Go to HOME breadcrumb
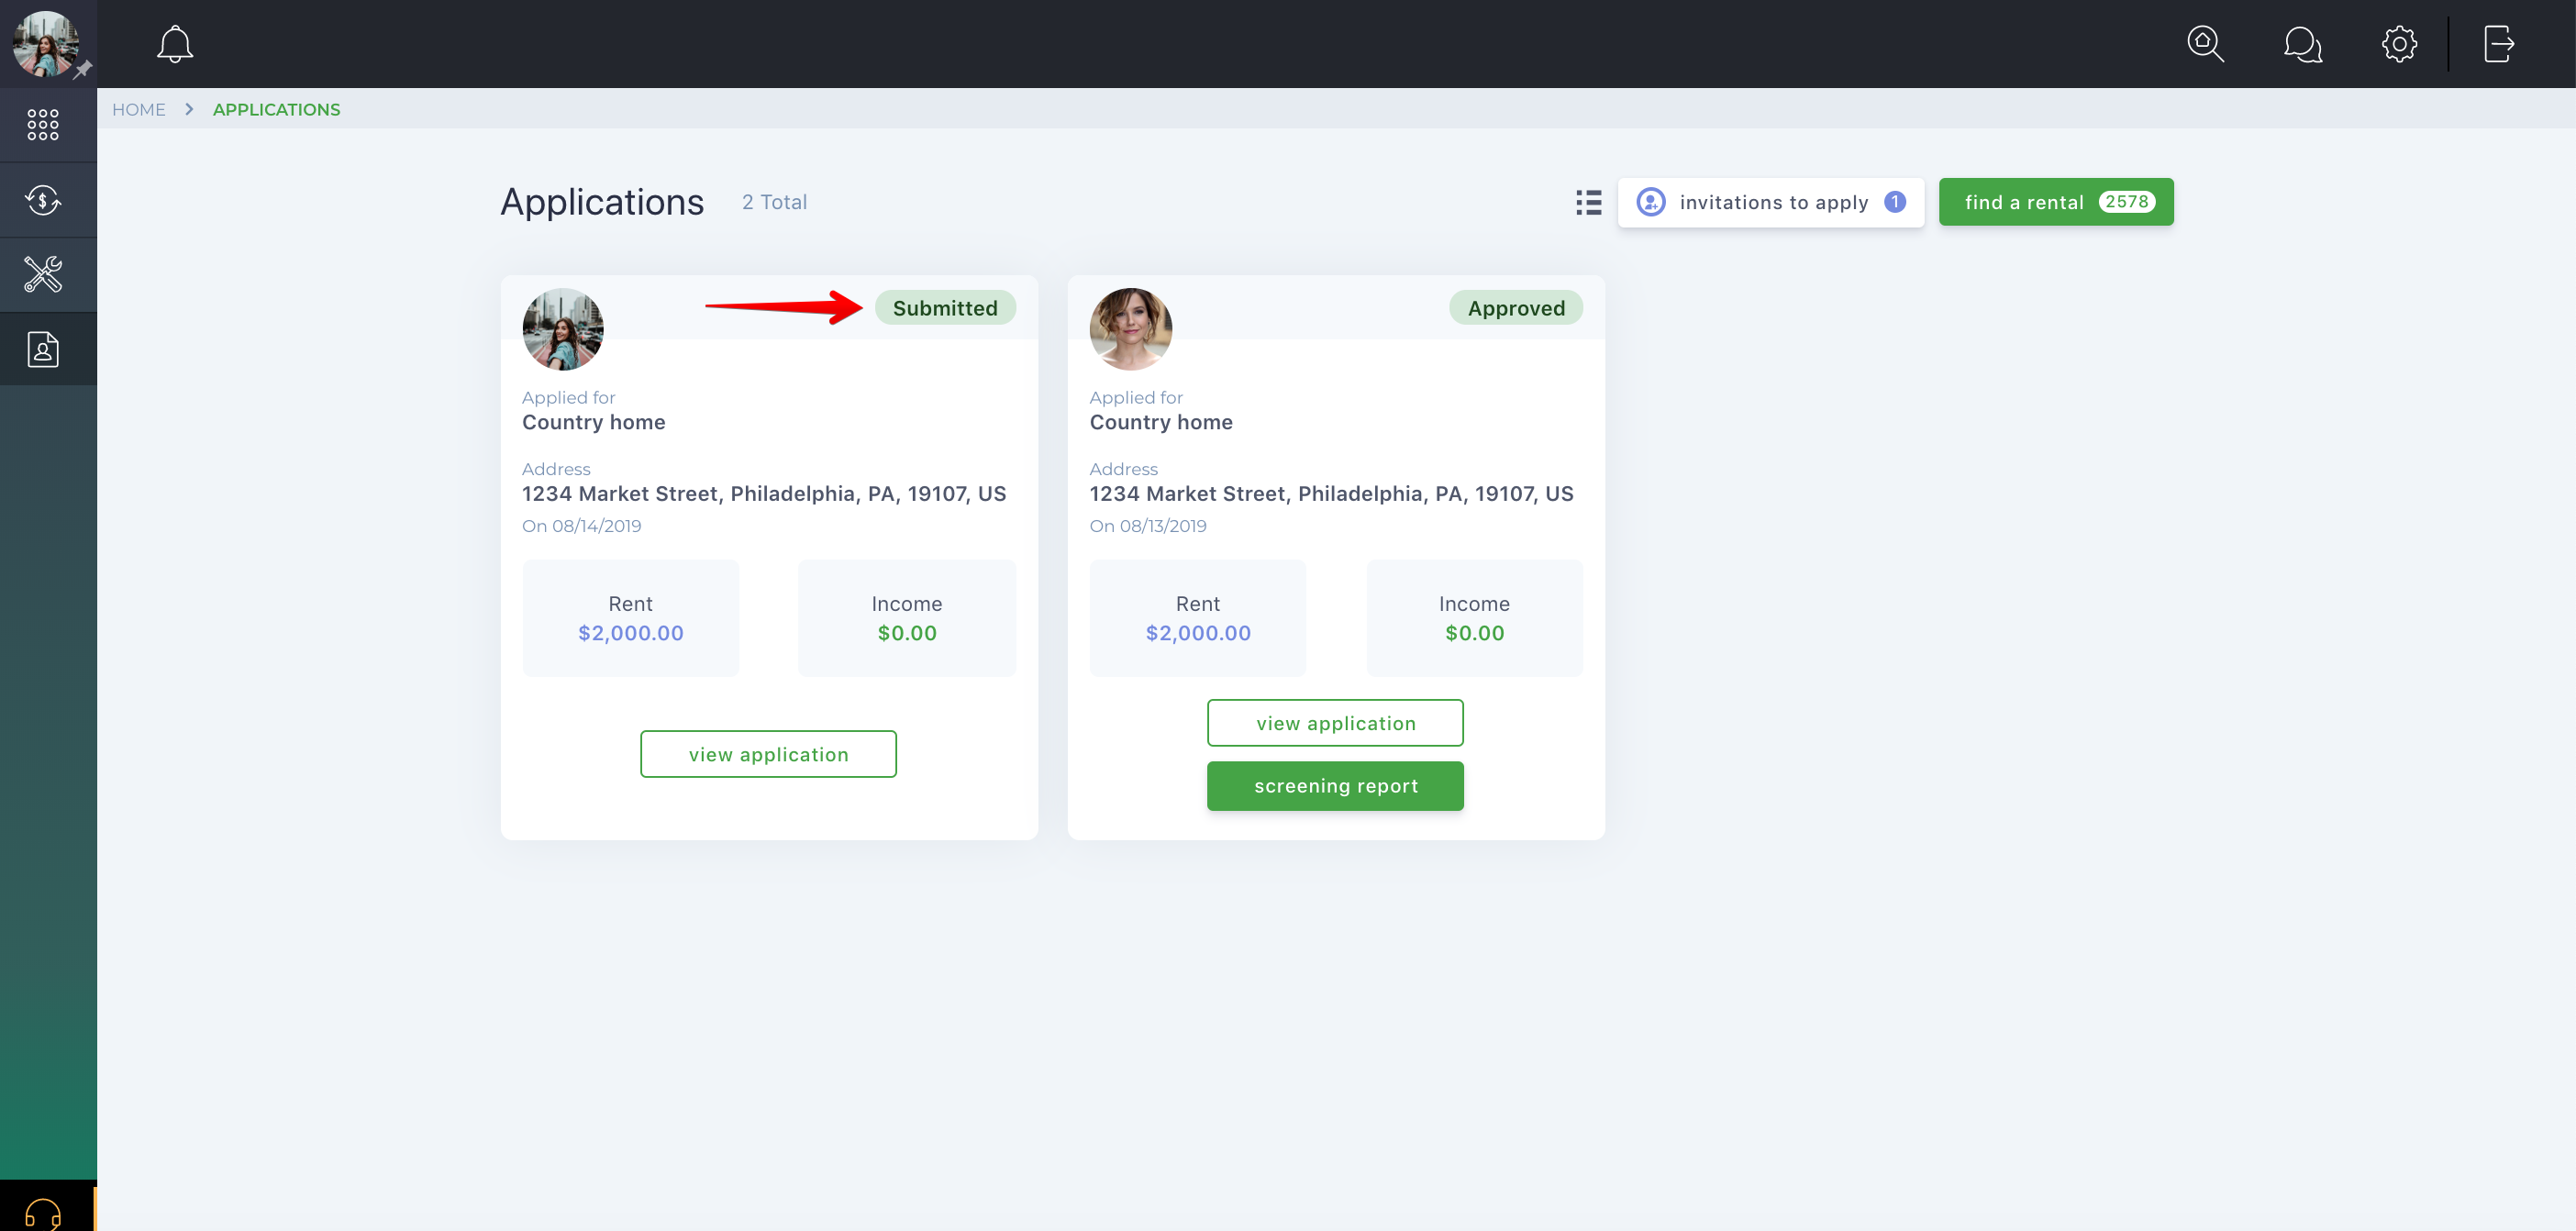This screenshot has height=1231, width=2576. (x=139, y=109)
